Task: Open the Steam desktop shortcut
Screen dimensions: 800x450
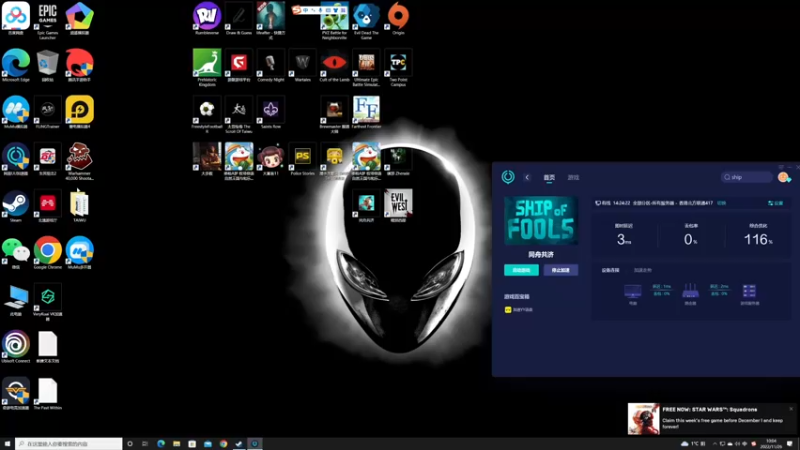Action: tap(16, 206)
